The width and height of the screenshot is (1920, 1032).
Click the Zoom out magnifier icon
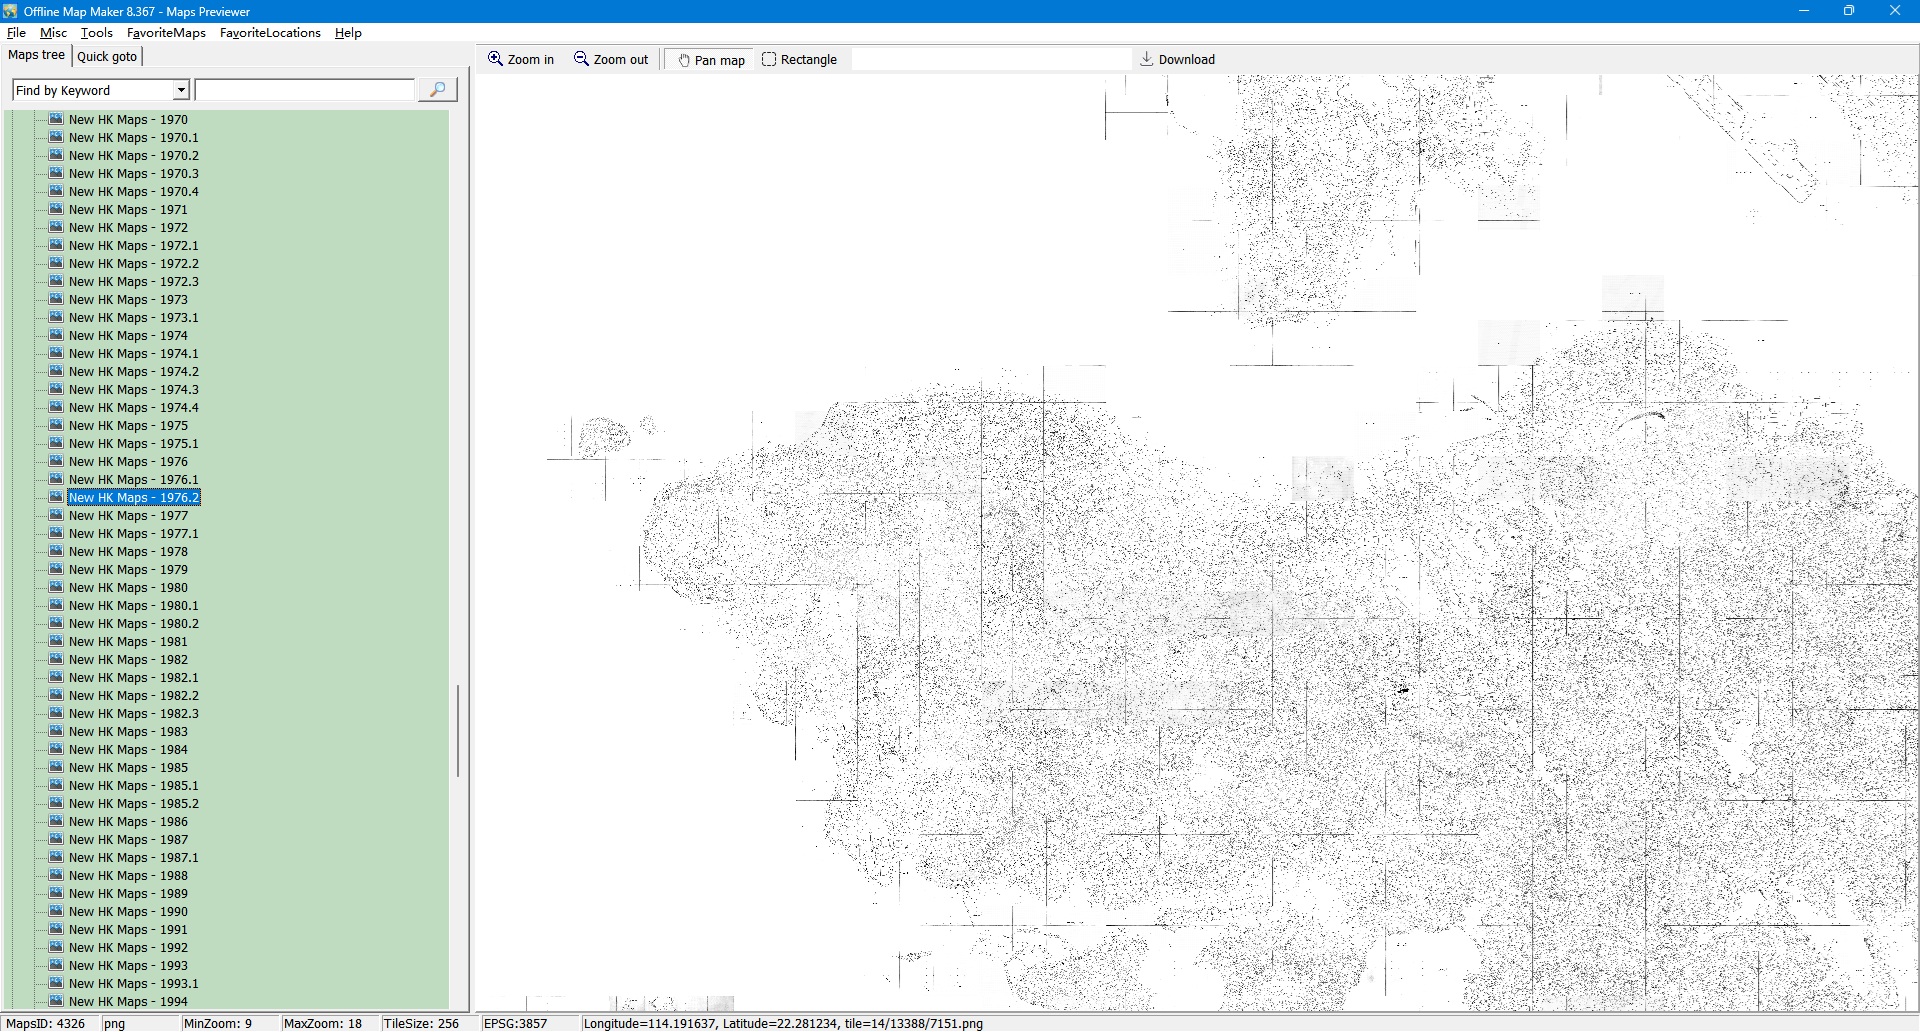coord(581,59)
